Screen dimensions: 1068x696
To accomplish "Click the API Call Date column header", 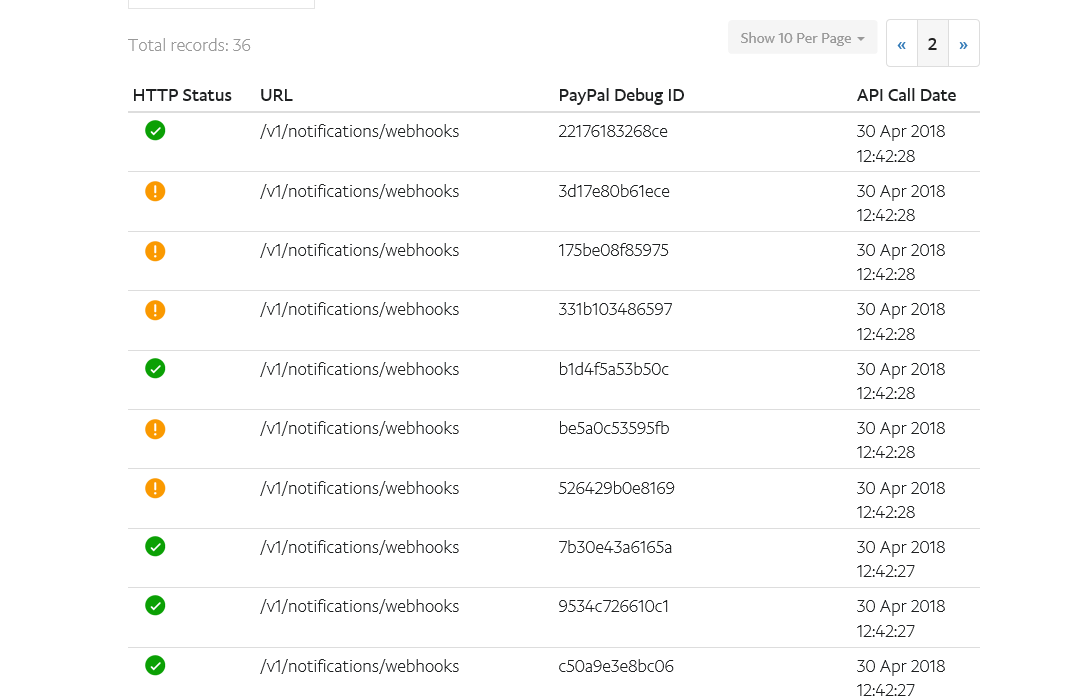I will click(906, 96).
